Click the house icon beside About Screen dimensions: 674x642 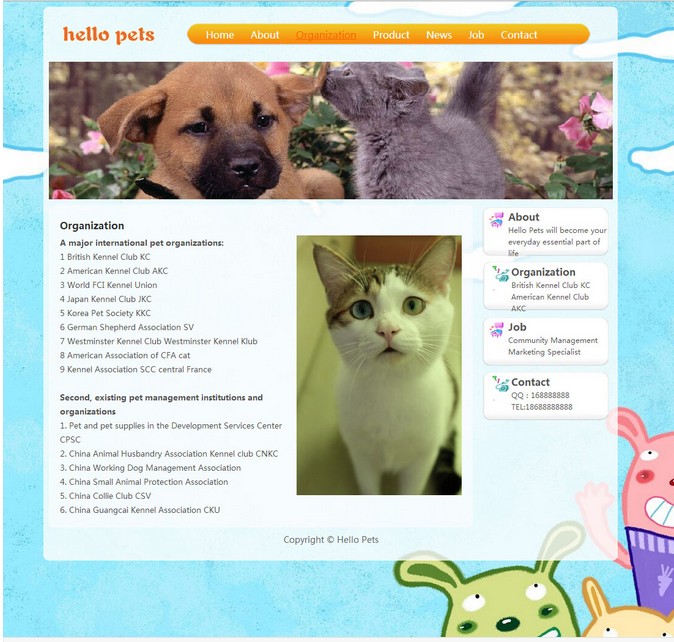496,220
